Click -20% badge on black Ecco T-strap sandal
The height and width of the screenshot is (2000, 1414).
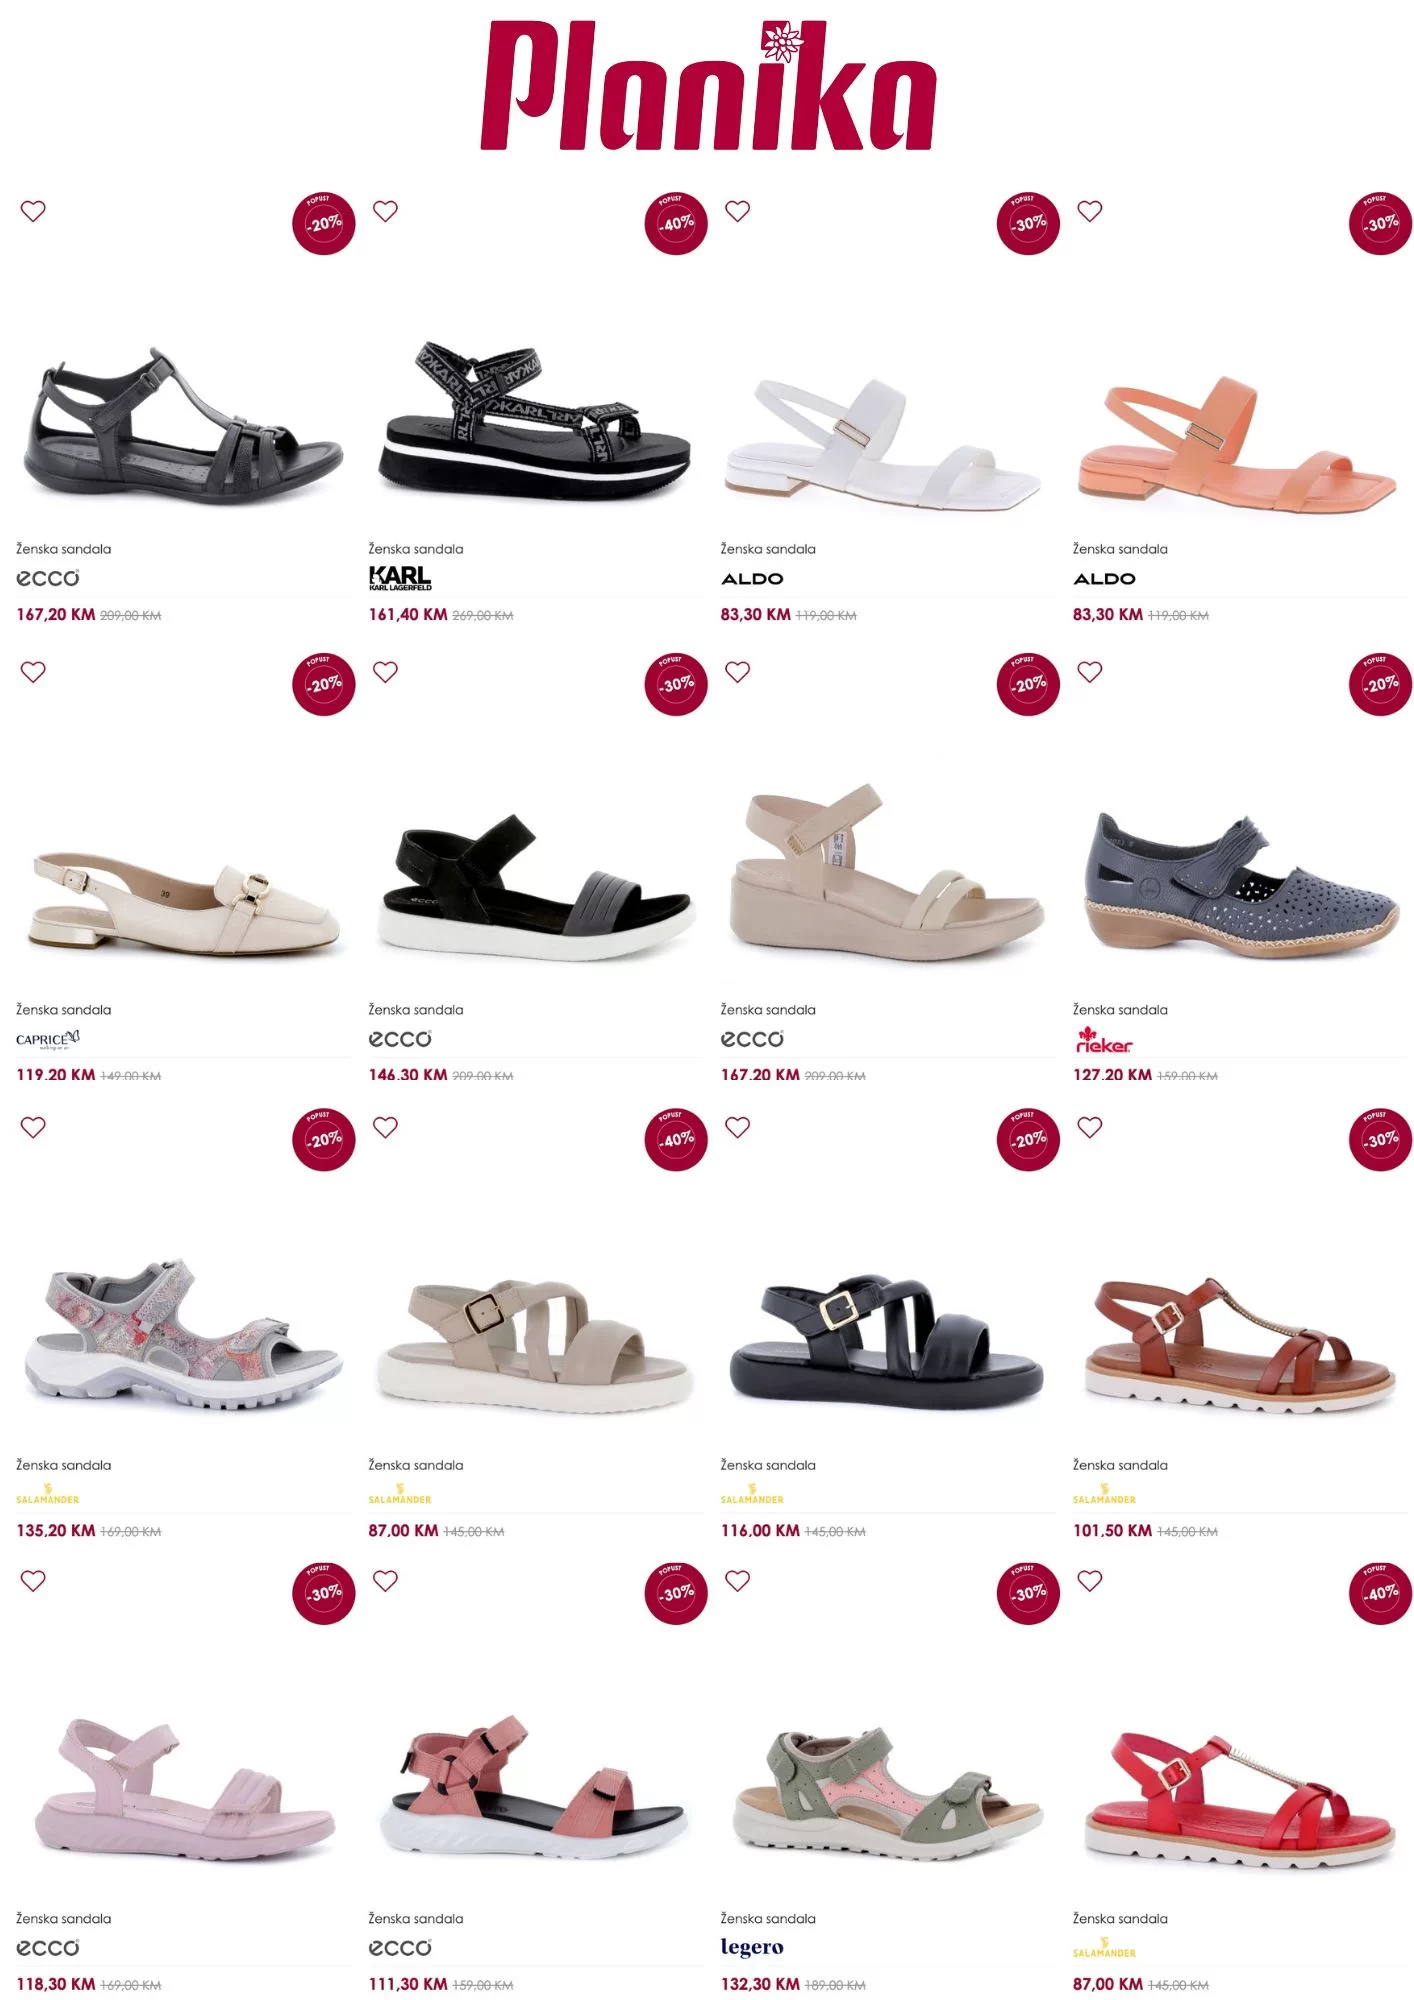click(x=324, y=223)
